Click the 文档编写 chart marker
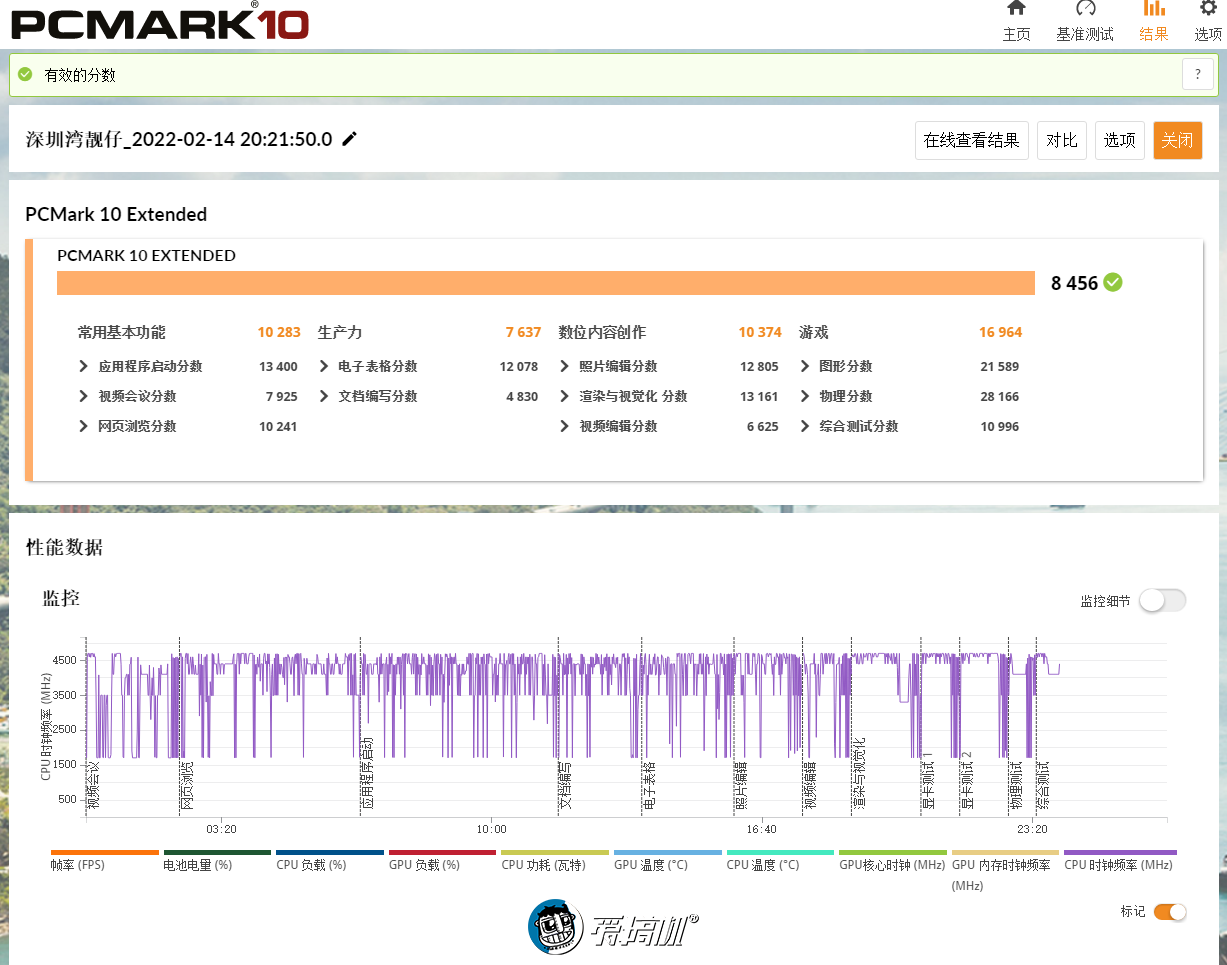 click(x=565, y=786)
